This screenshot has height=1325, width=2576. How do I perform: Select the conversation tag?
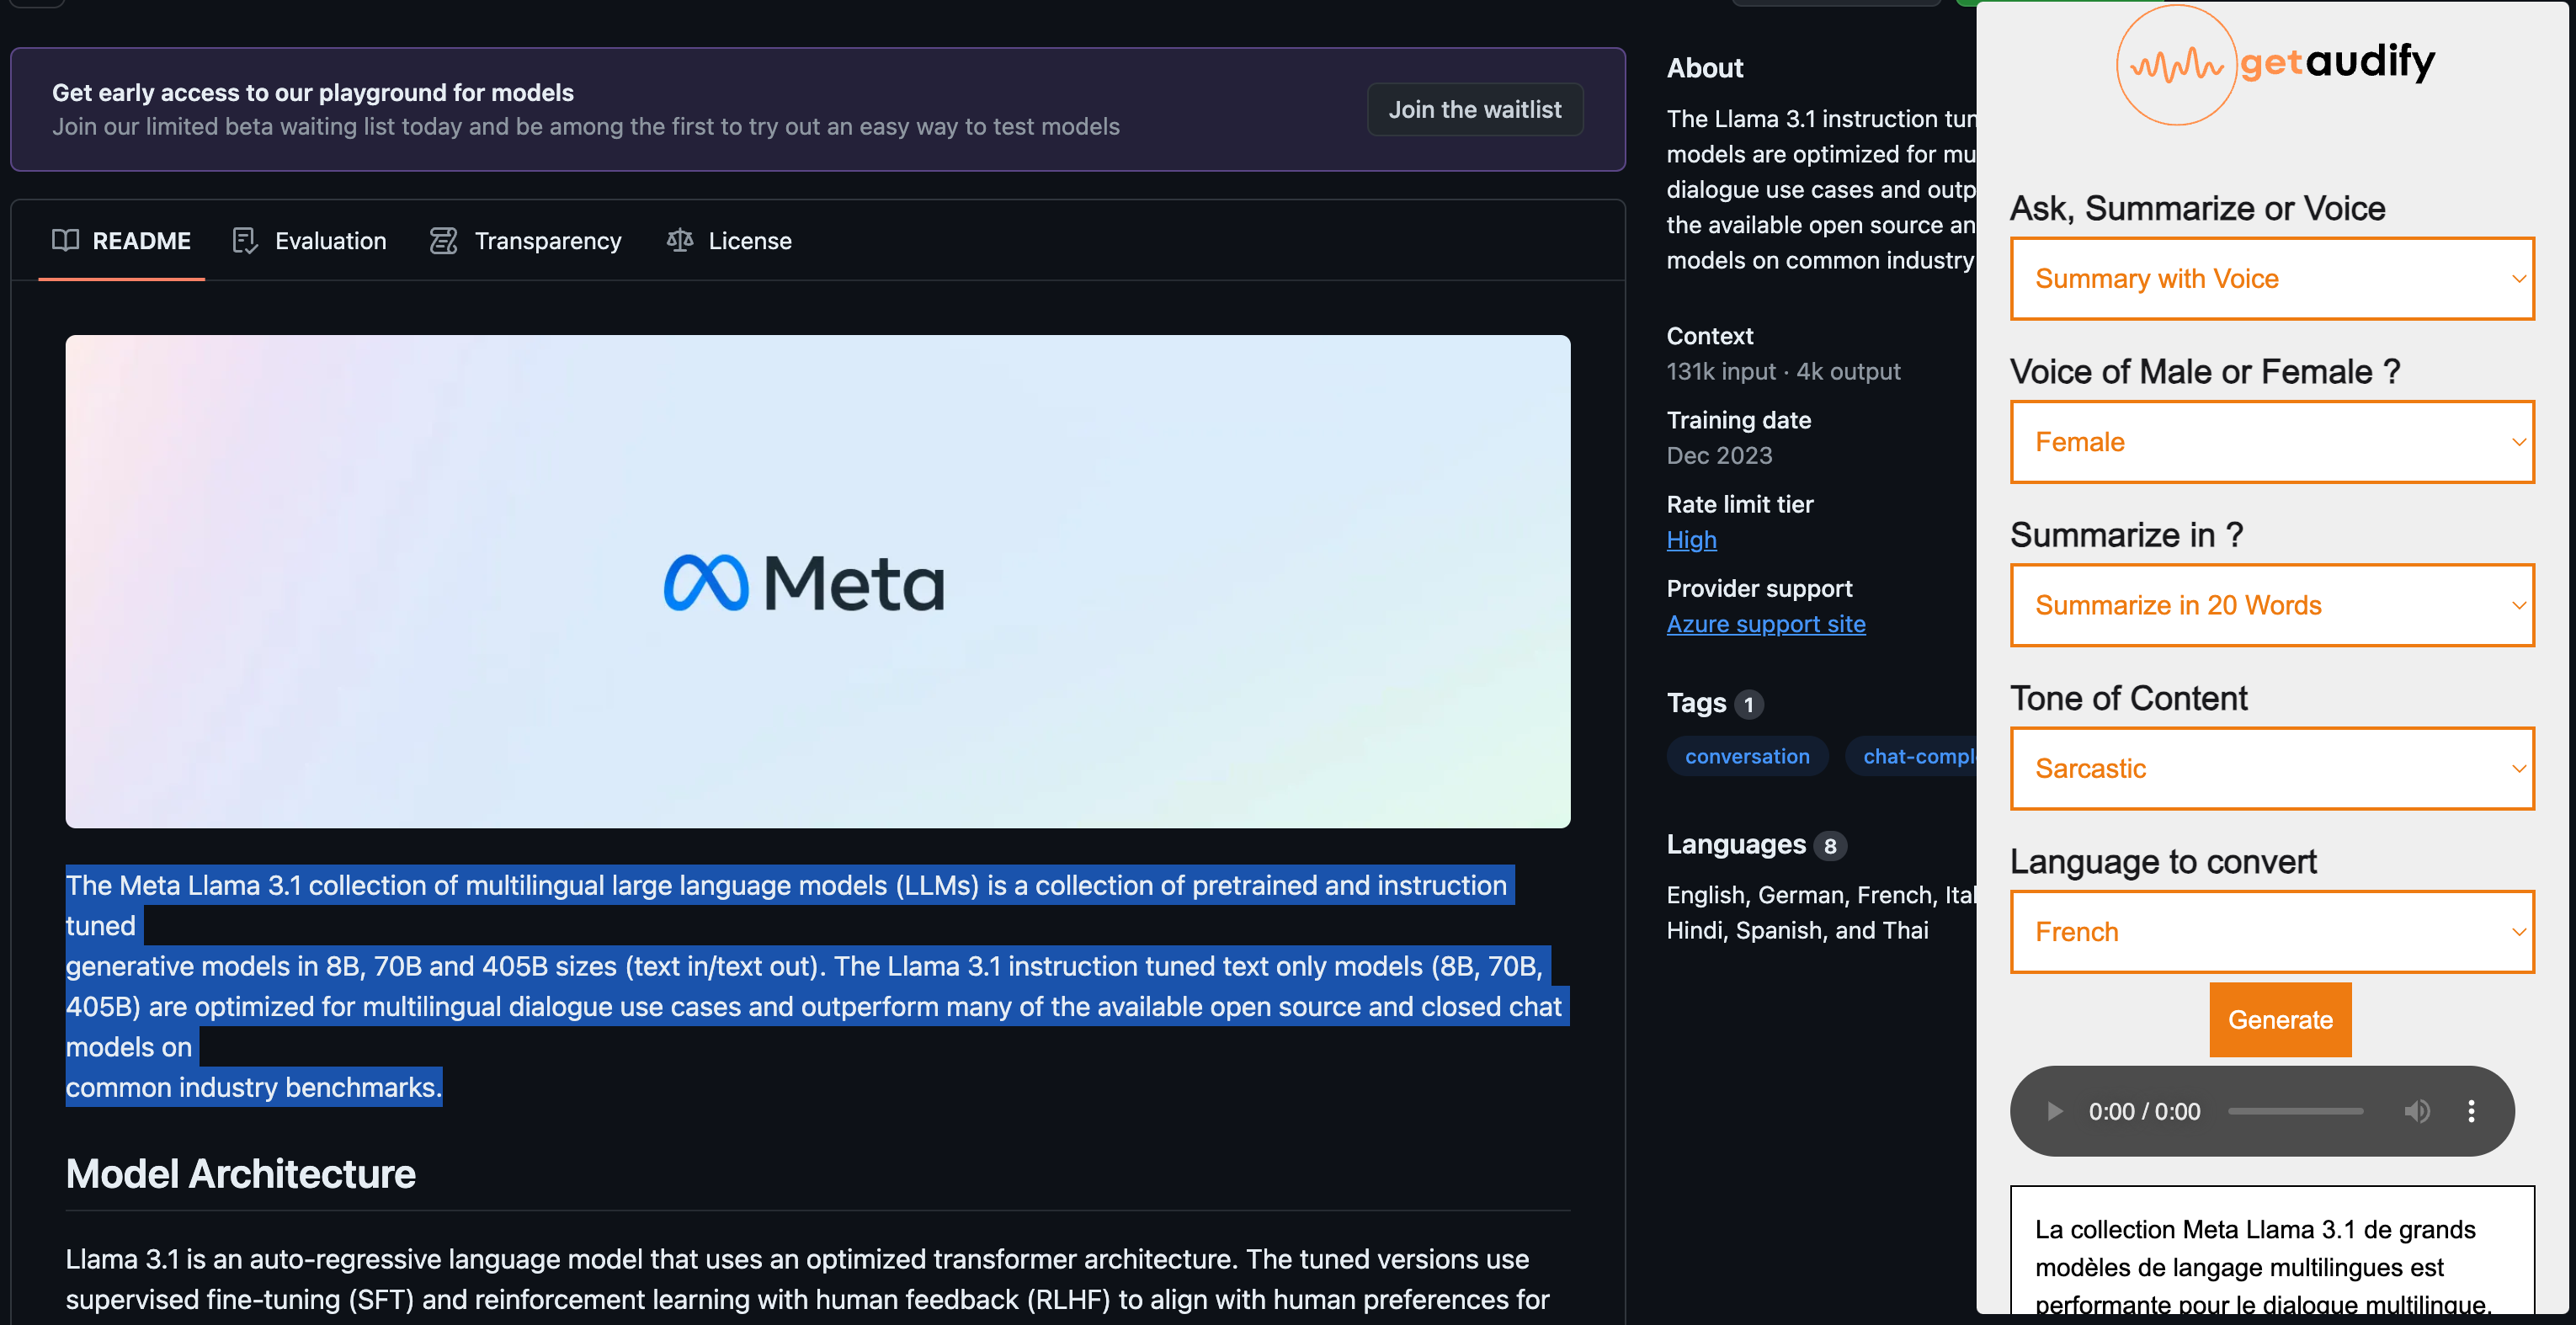click(x=1747, y=756)
